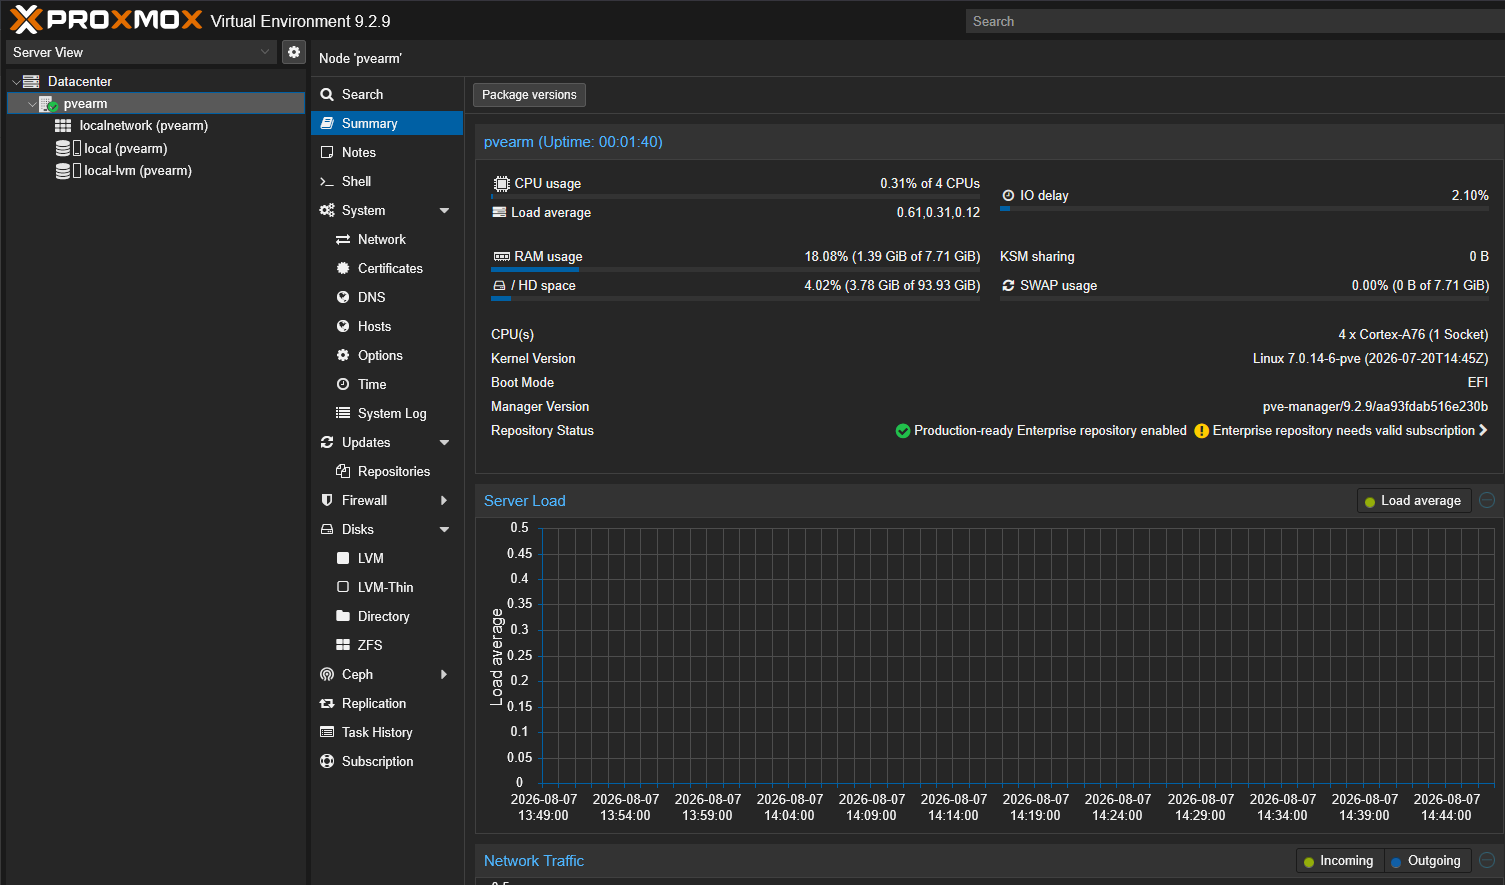Select local-lvm (pvearm) in tree

click(x=156, y=171)
